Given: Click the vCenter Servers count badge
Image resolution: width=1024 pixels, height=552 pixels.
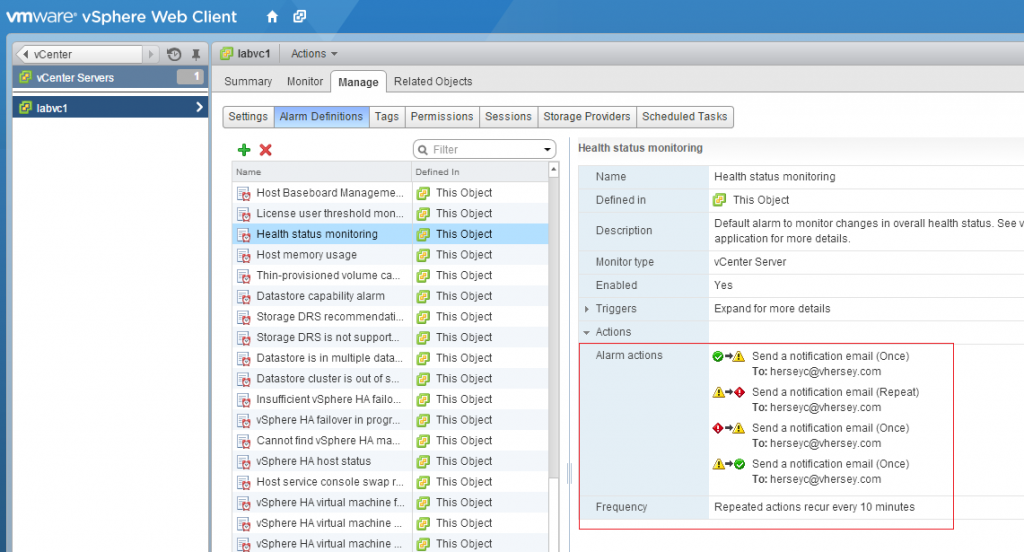Looking at the screenshot, I should (190, 77).
